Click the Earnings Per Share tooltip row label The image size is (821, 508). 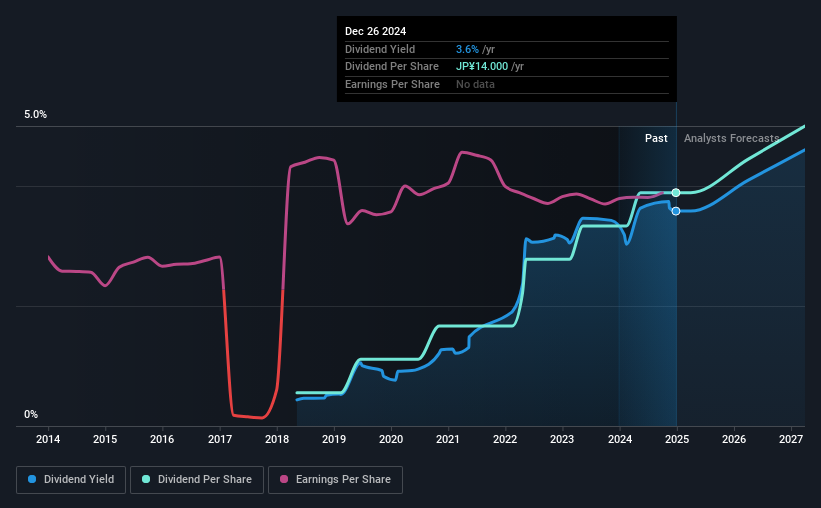392,84
